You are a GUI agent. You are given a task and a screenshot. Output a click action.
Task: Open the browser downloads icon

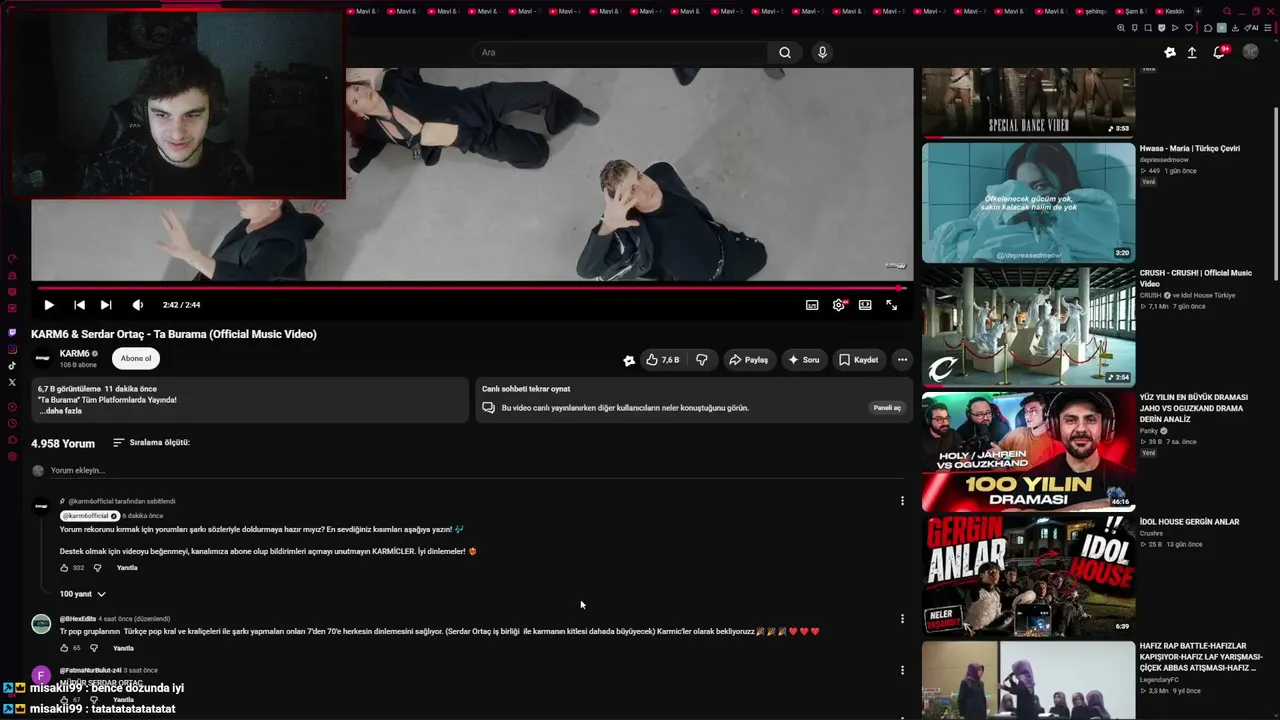tap(1237, 28)
